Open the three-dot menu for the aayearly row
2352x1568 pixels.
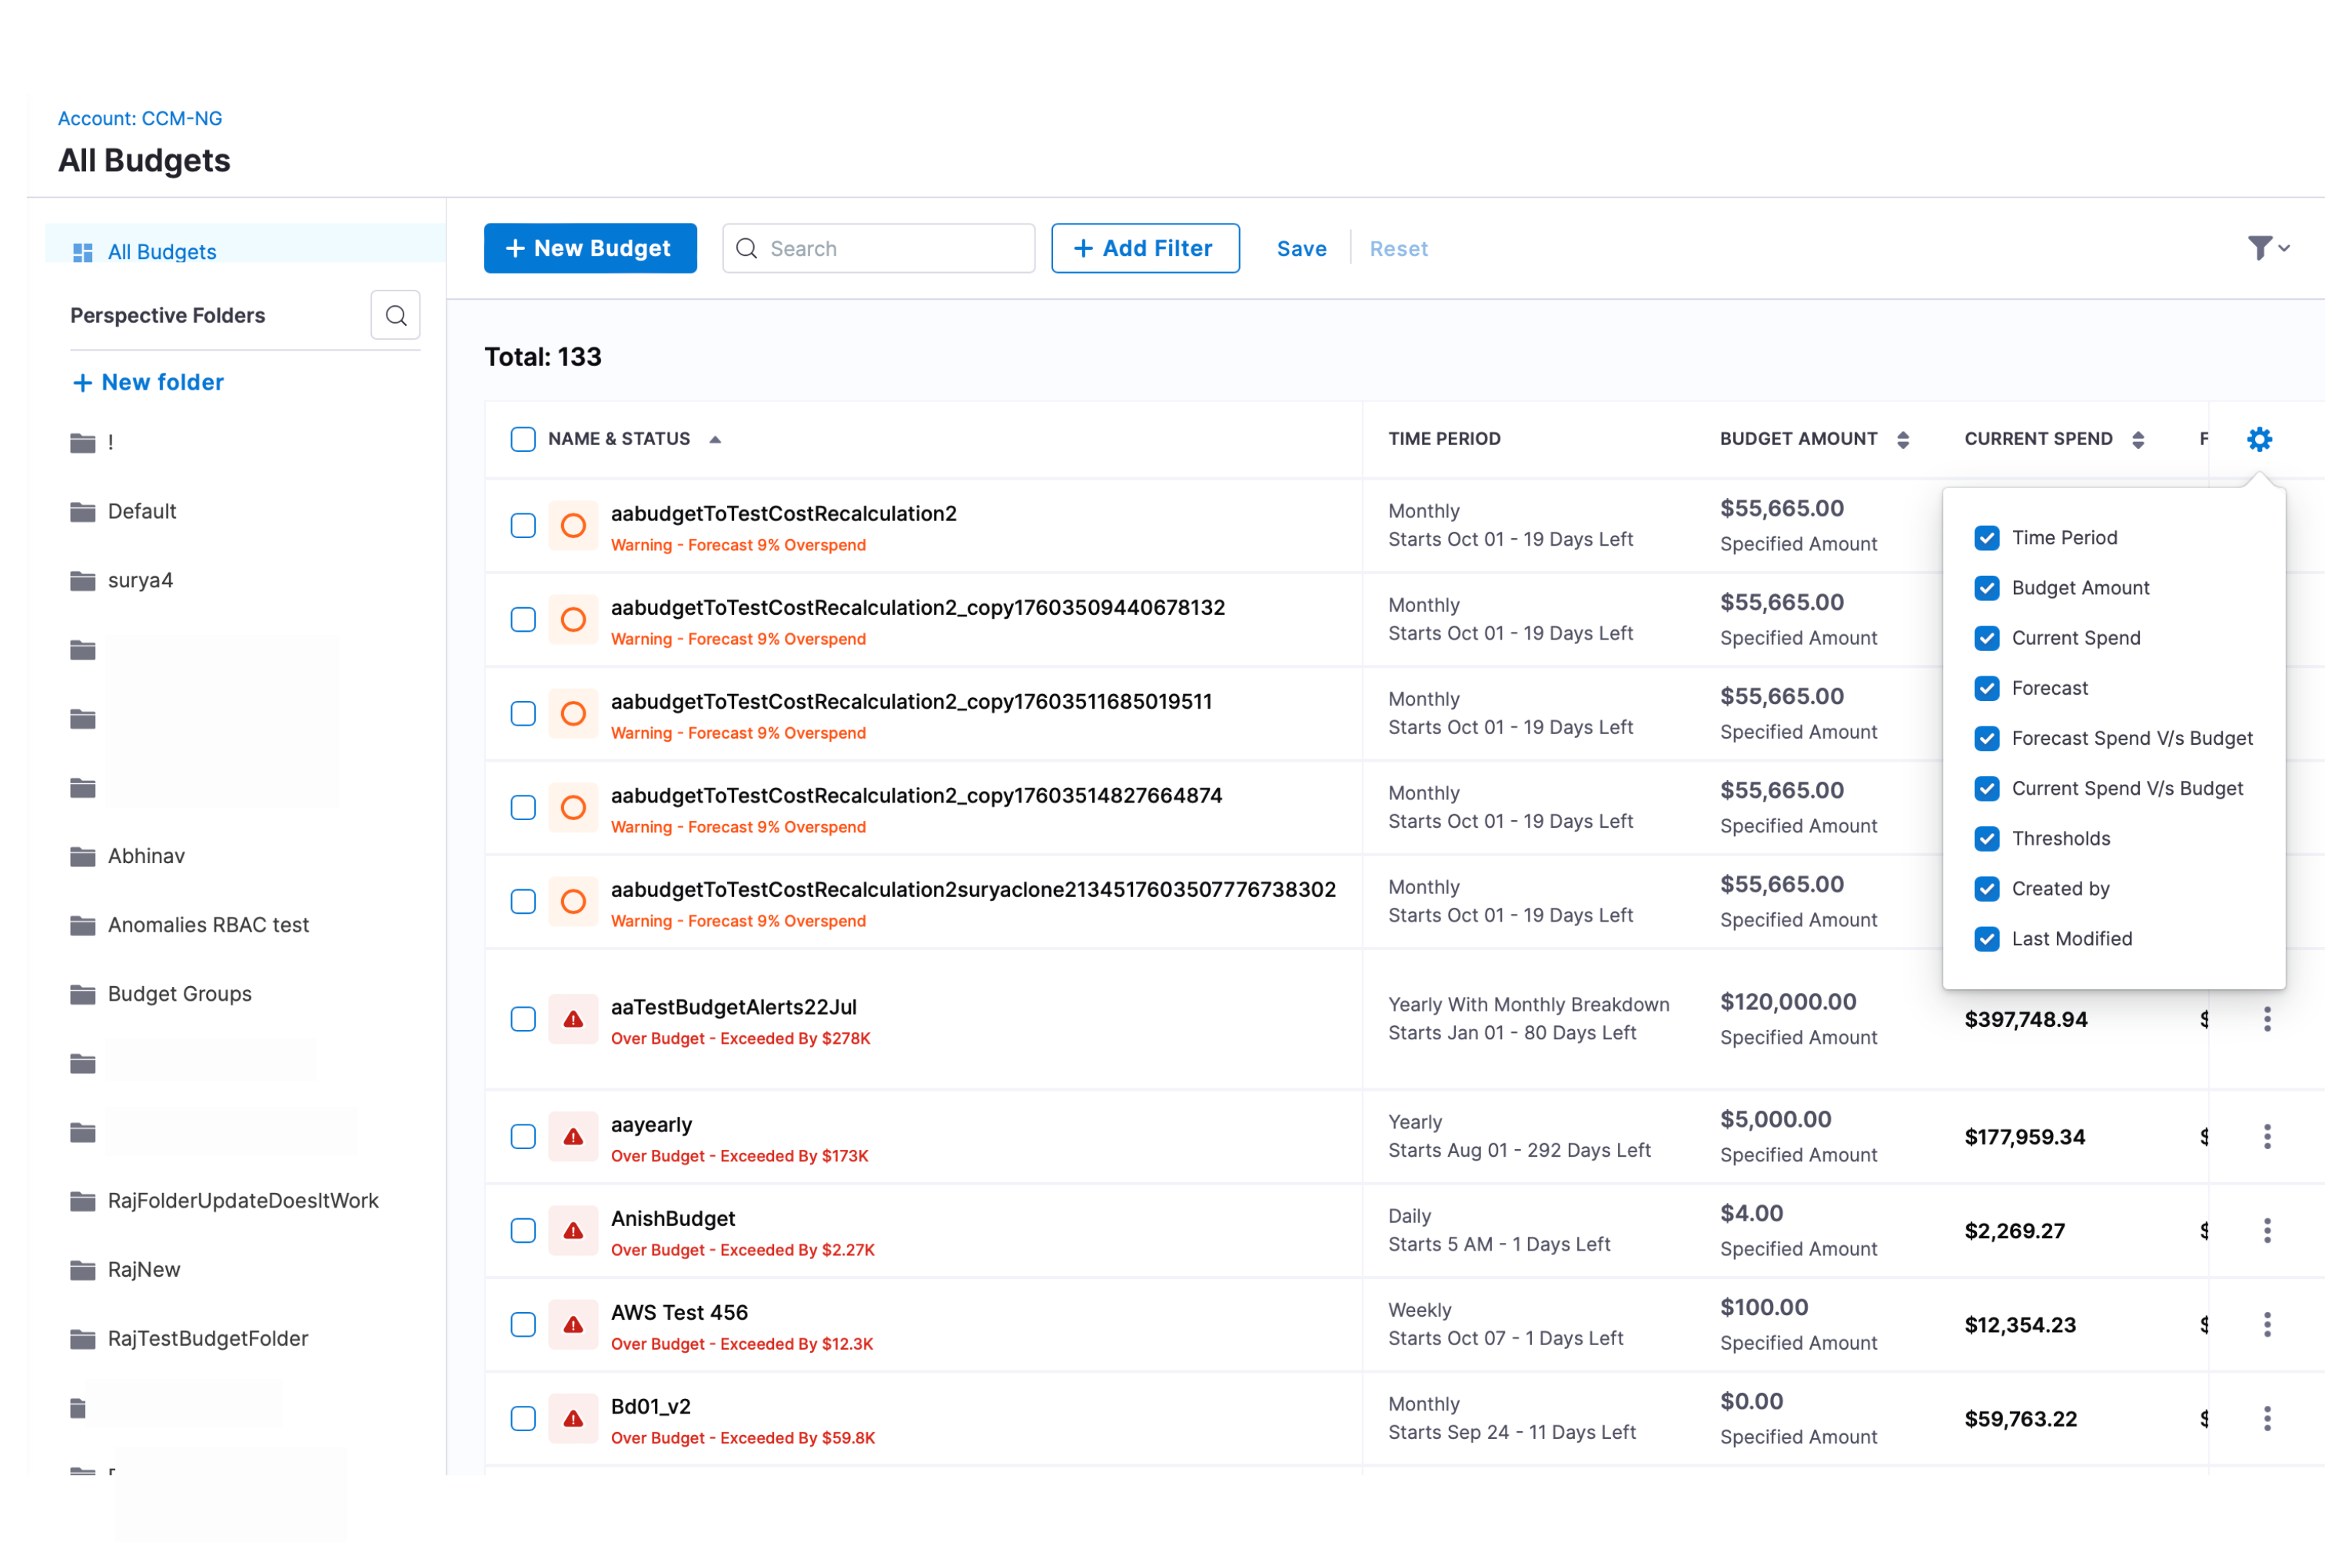[x=2267, y=1137]
